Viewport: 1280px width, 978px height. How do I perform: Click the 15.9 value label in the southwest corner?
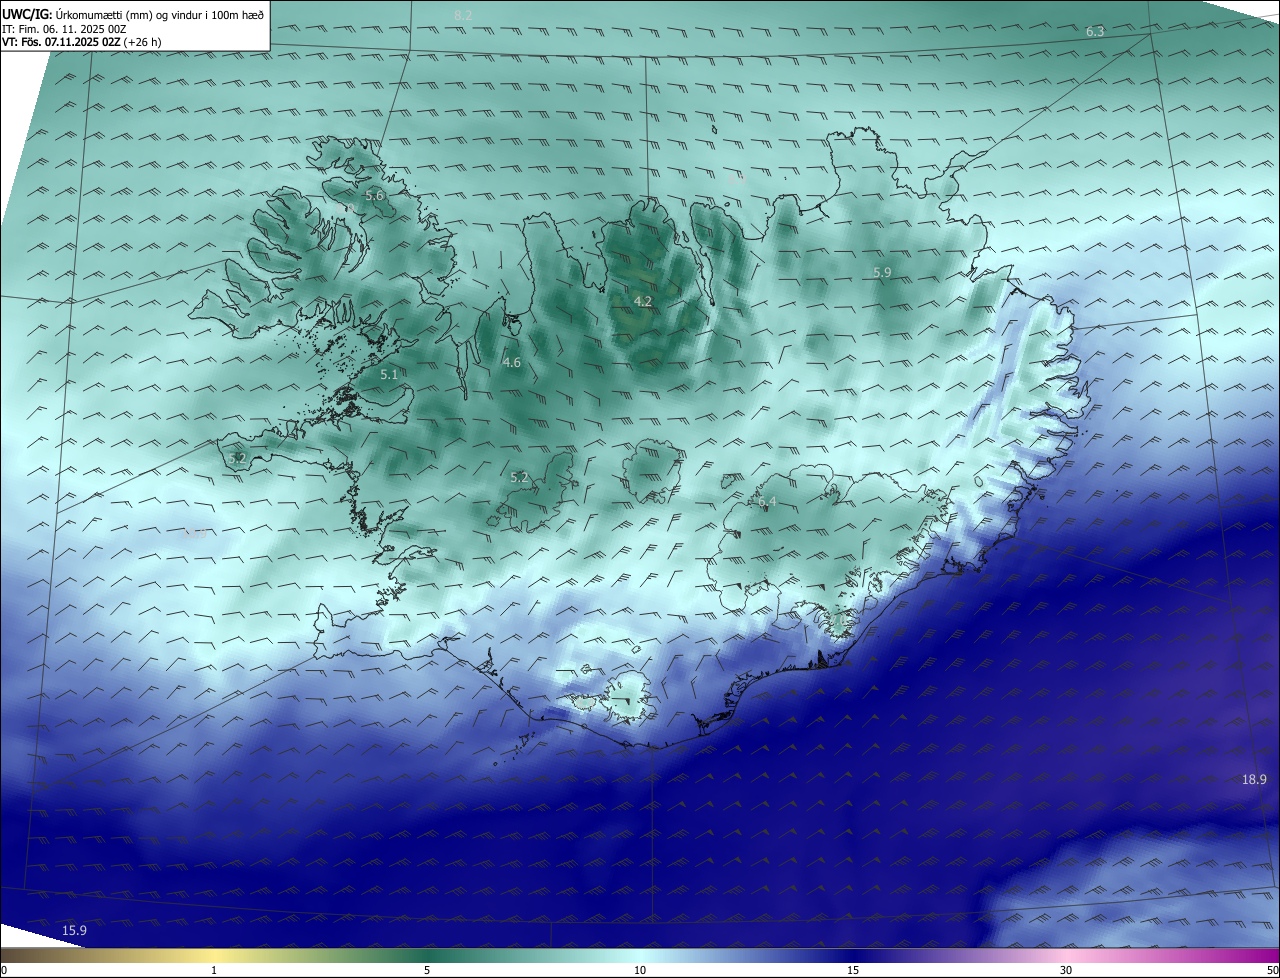tap(74, 931)
